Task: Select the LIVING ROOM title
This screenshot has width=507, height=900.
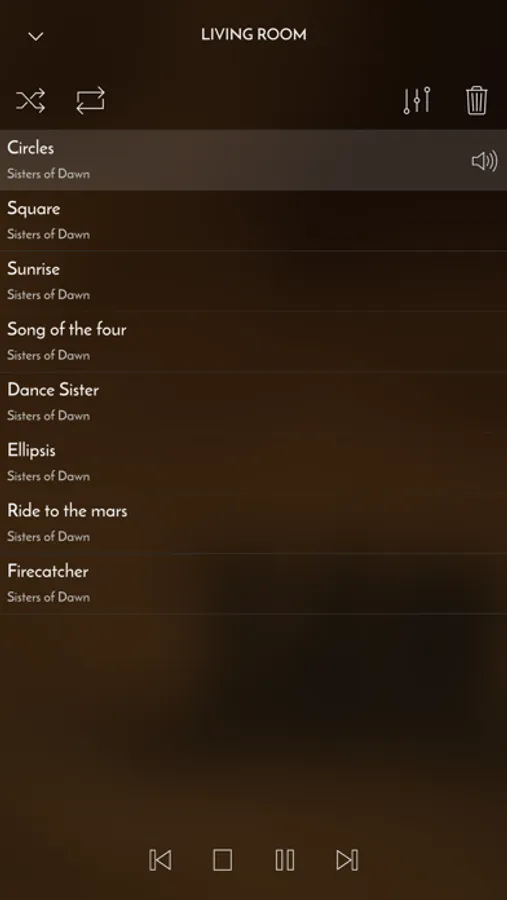Action: click(x=254, y=34)
